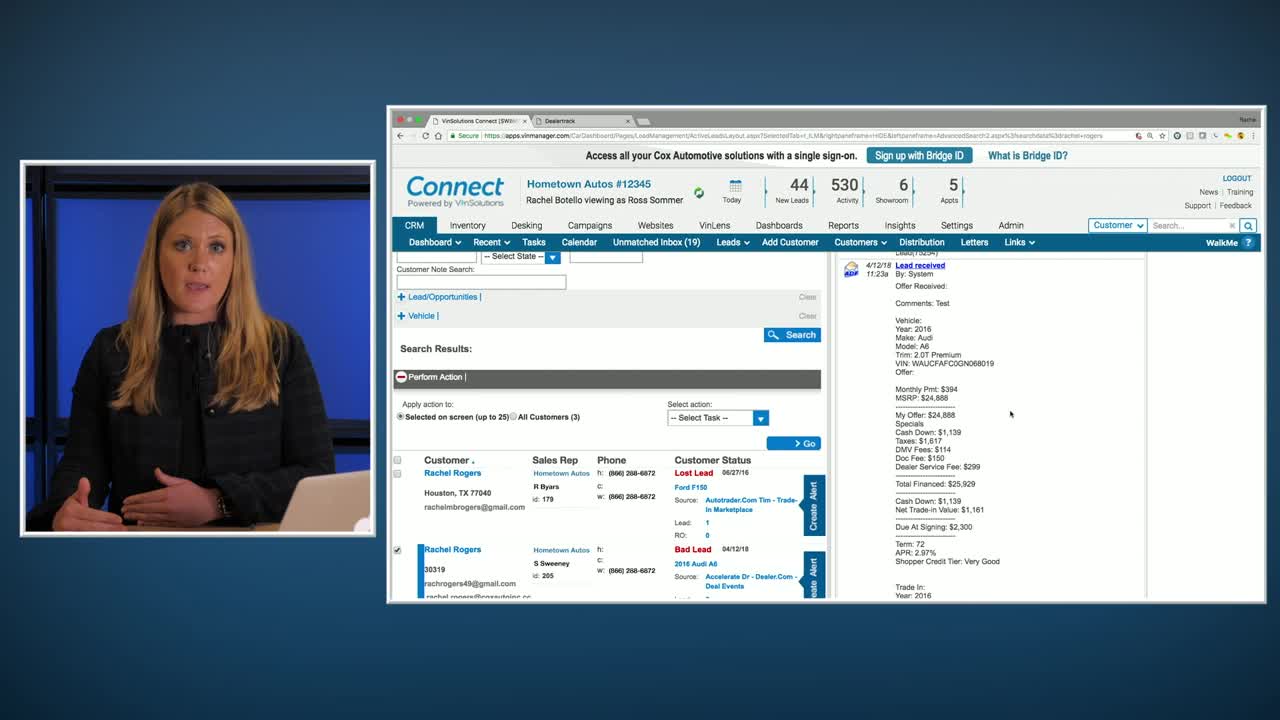Toggle the select-all checkbox in Customer header
This screenshot has height=720, width=1280.
tap(397, 461)
